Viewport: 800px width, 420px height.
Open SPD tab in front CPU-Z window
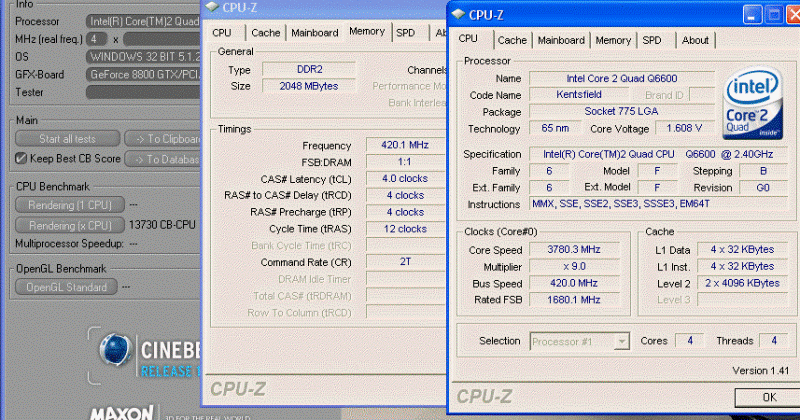[x=652, y=40]
